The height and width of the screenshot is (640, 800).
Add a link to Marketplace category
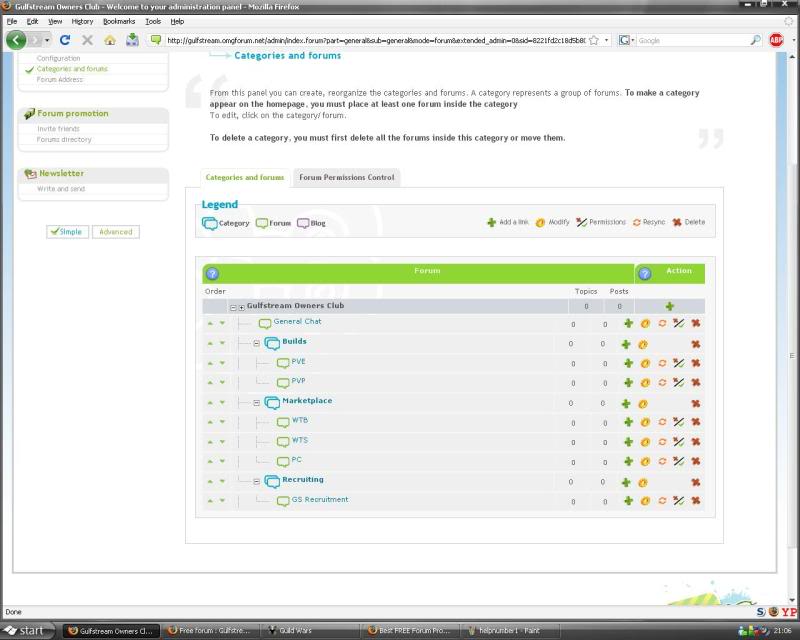pyautogui.click(x=627, y=403)
